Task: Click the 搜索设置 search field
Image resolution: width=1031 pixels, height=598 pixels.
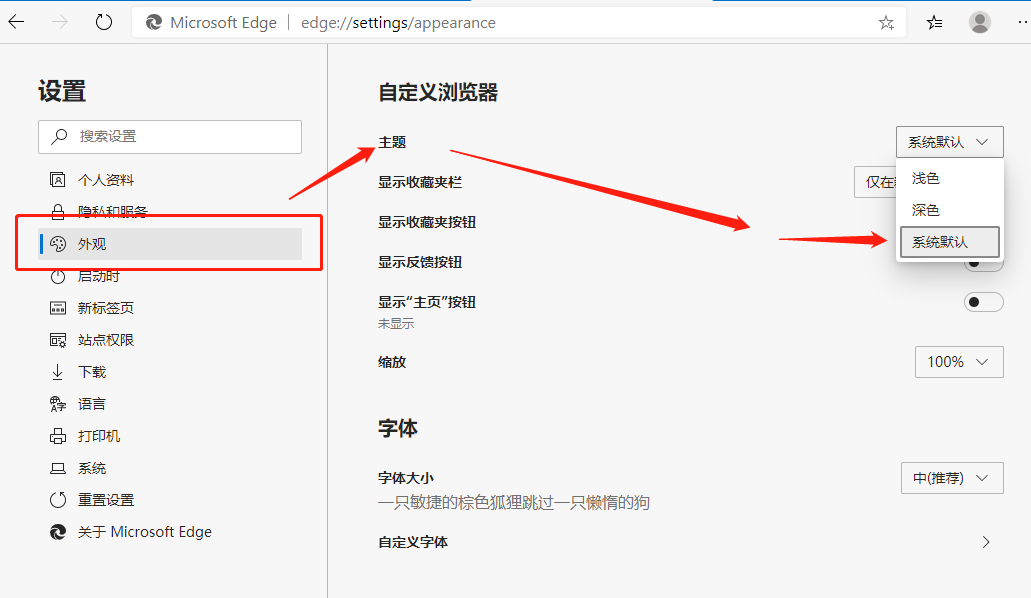Action: point(170,137)
